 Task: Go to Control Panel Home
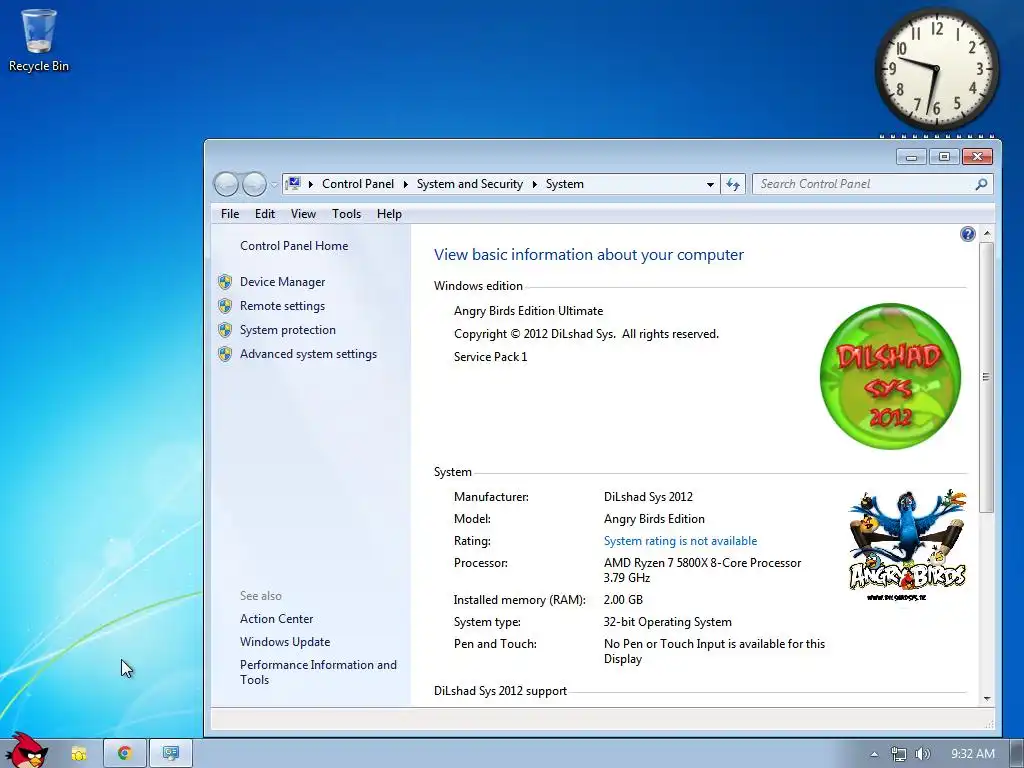[x=294, y=246]
